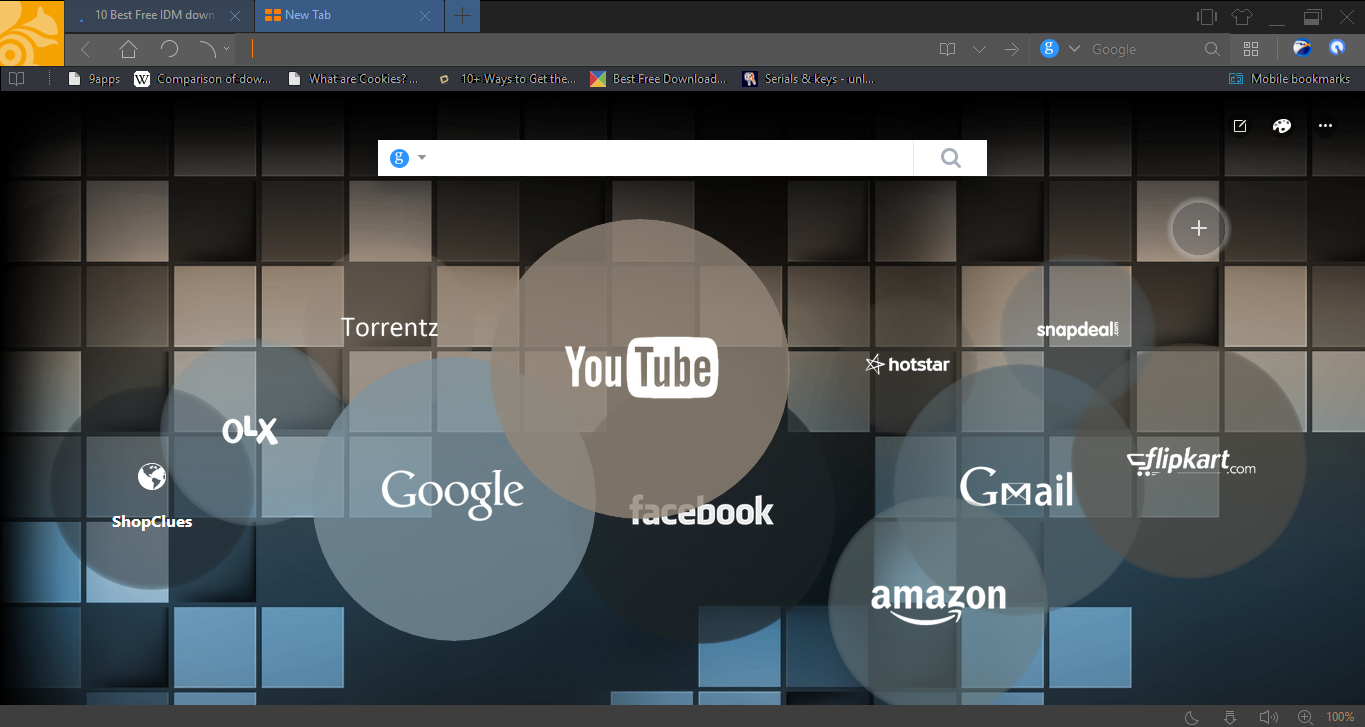Open the YouTube speed dial bubble
Viewport: 1365px width, 727px height.
click(640, 368)
